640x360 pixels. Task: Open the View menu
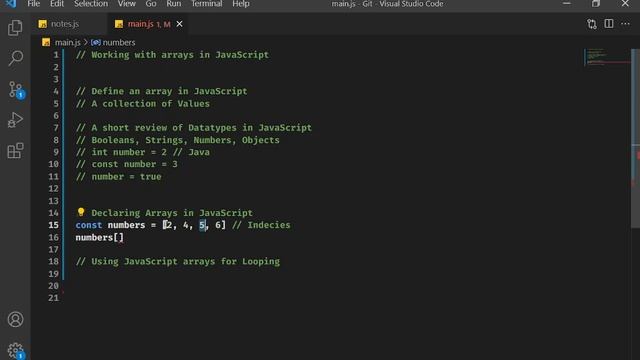[x=127, y=4]
